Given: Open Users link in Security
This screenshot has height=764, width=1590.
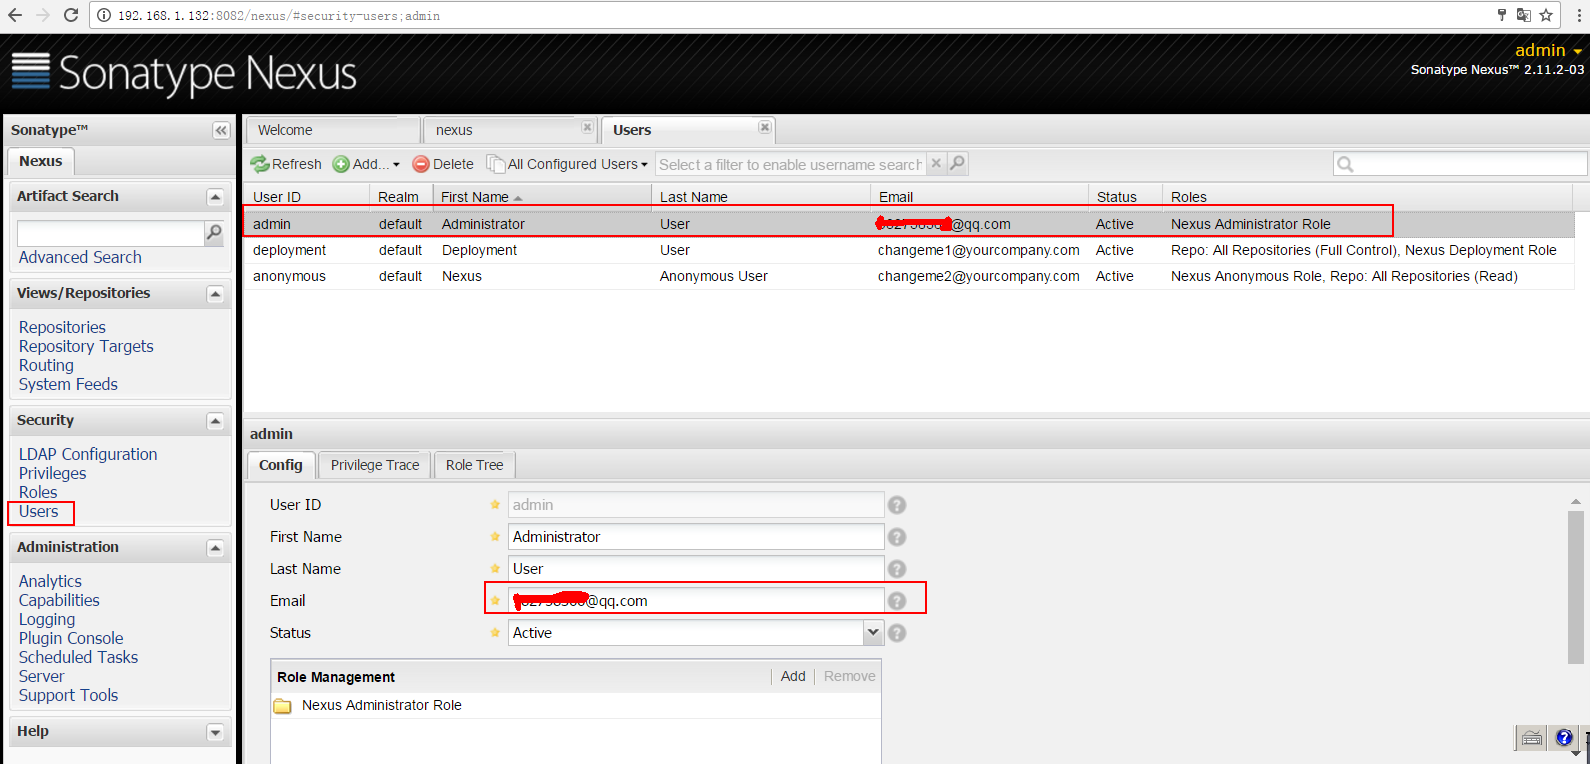Looking at the screenshot, I should pos(39,511).
